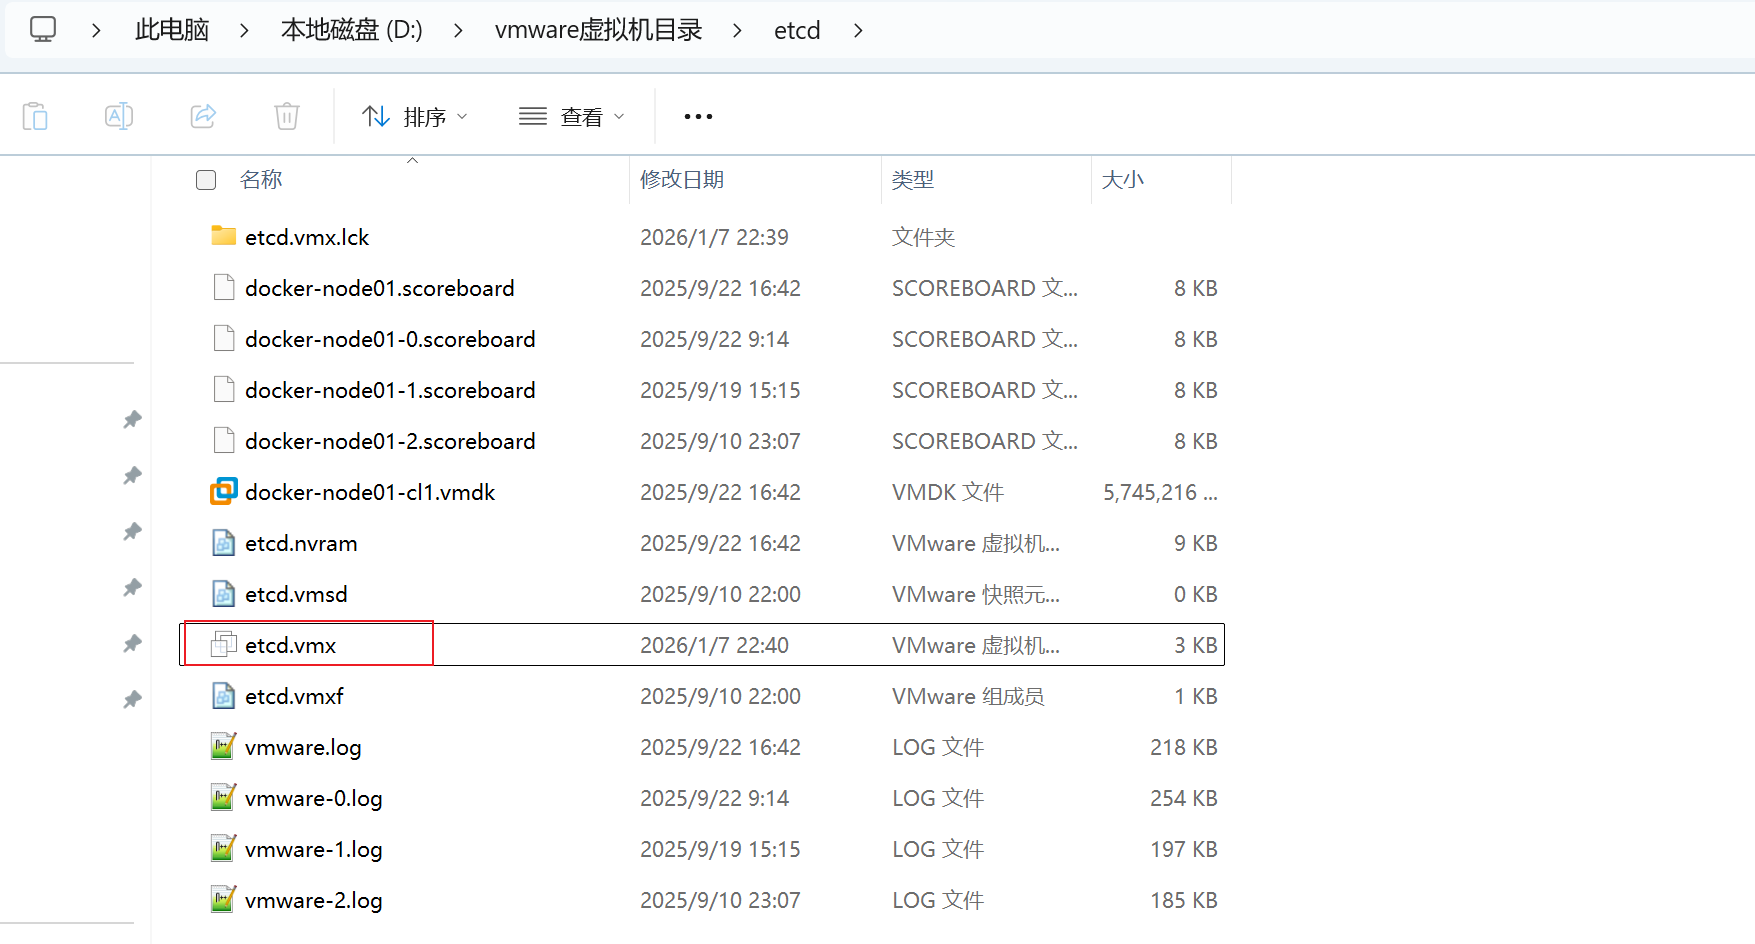Screen dimensions: 1755x944
Task: Sort by the 大小 column header
Action: (1122, 179)
